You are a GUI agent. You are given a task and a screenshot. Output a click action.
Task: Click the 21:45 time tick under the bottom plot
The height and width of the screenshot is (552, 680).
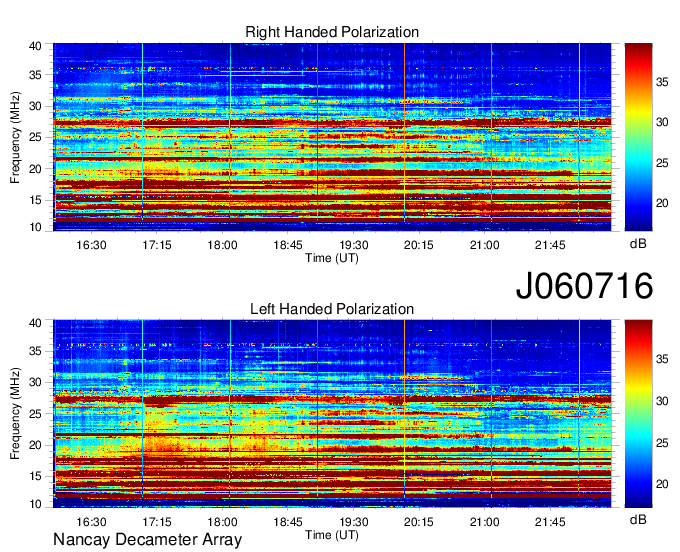550,522
